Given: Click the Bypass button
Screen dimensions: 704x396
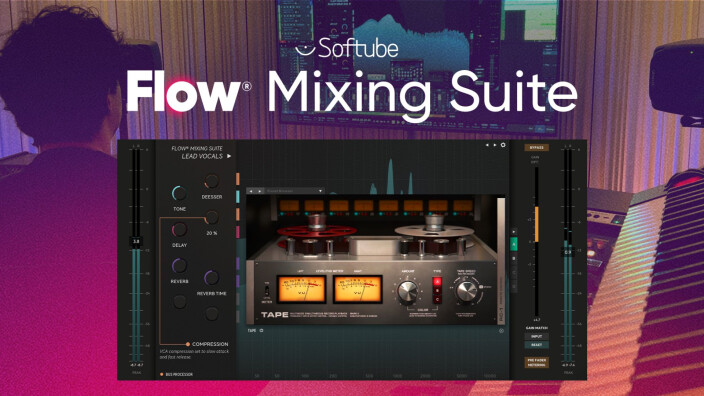Looking at the screenshot, I should (x=537, y=147).
